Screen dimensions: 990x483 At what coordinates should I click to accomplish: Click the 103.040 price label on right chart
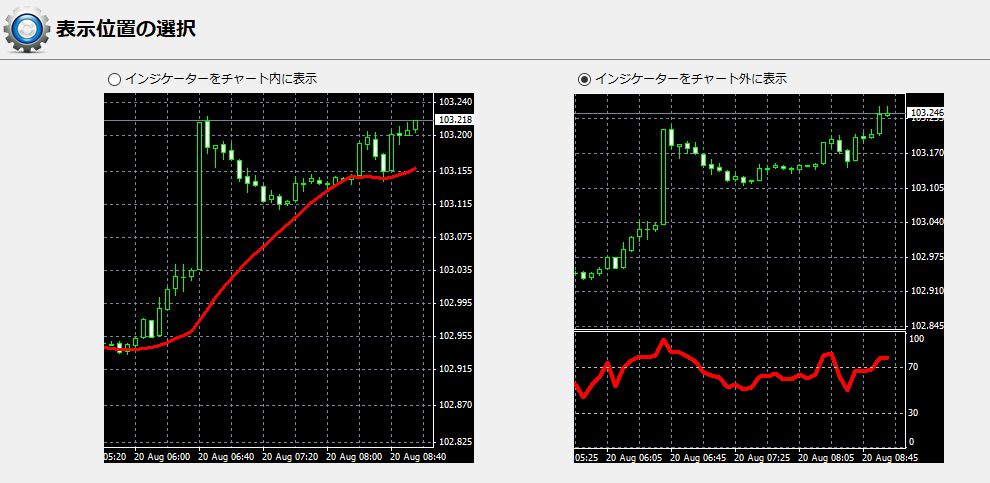(925, 222)
